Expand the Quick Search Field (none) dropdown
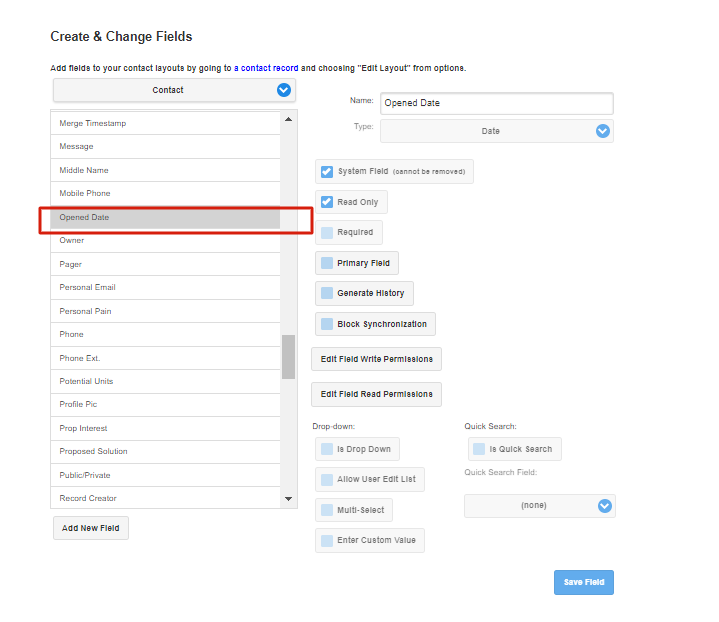Viewport: 719px width, 622px height. tap(540, 505)
